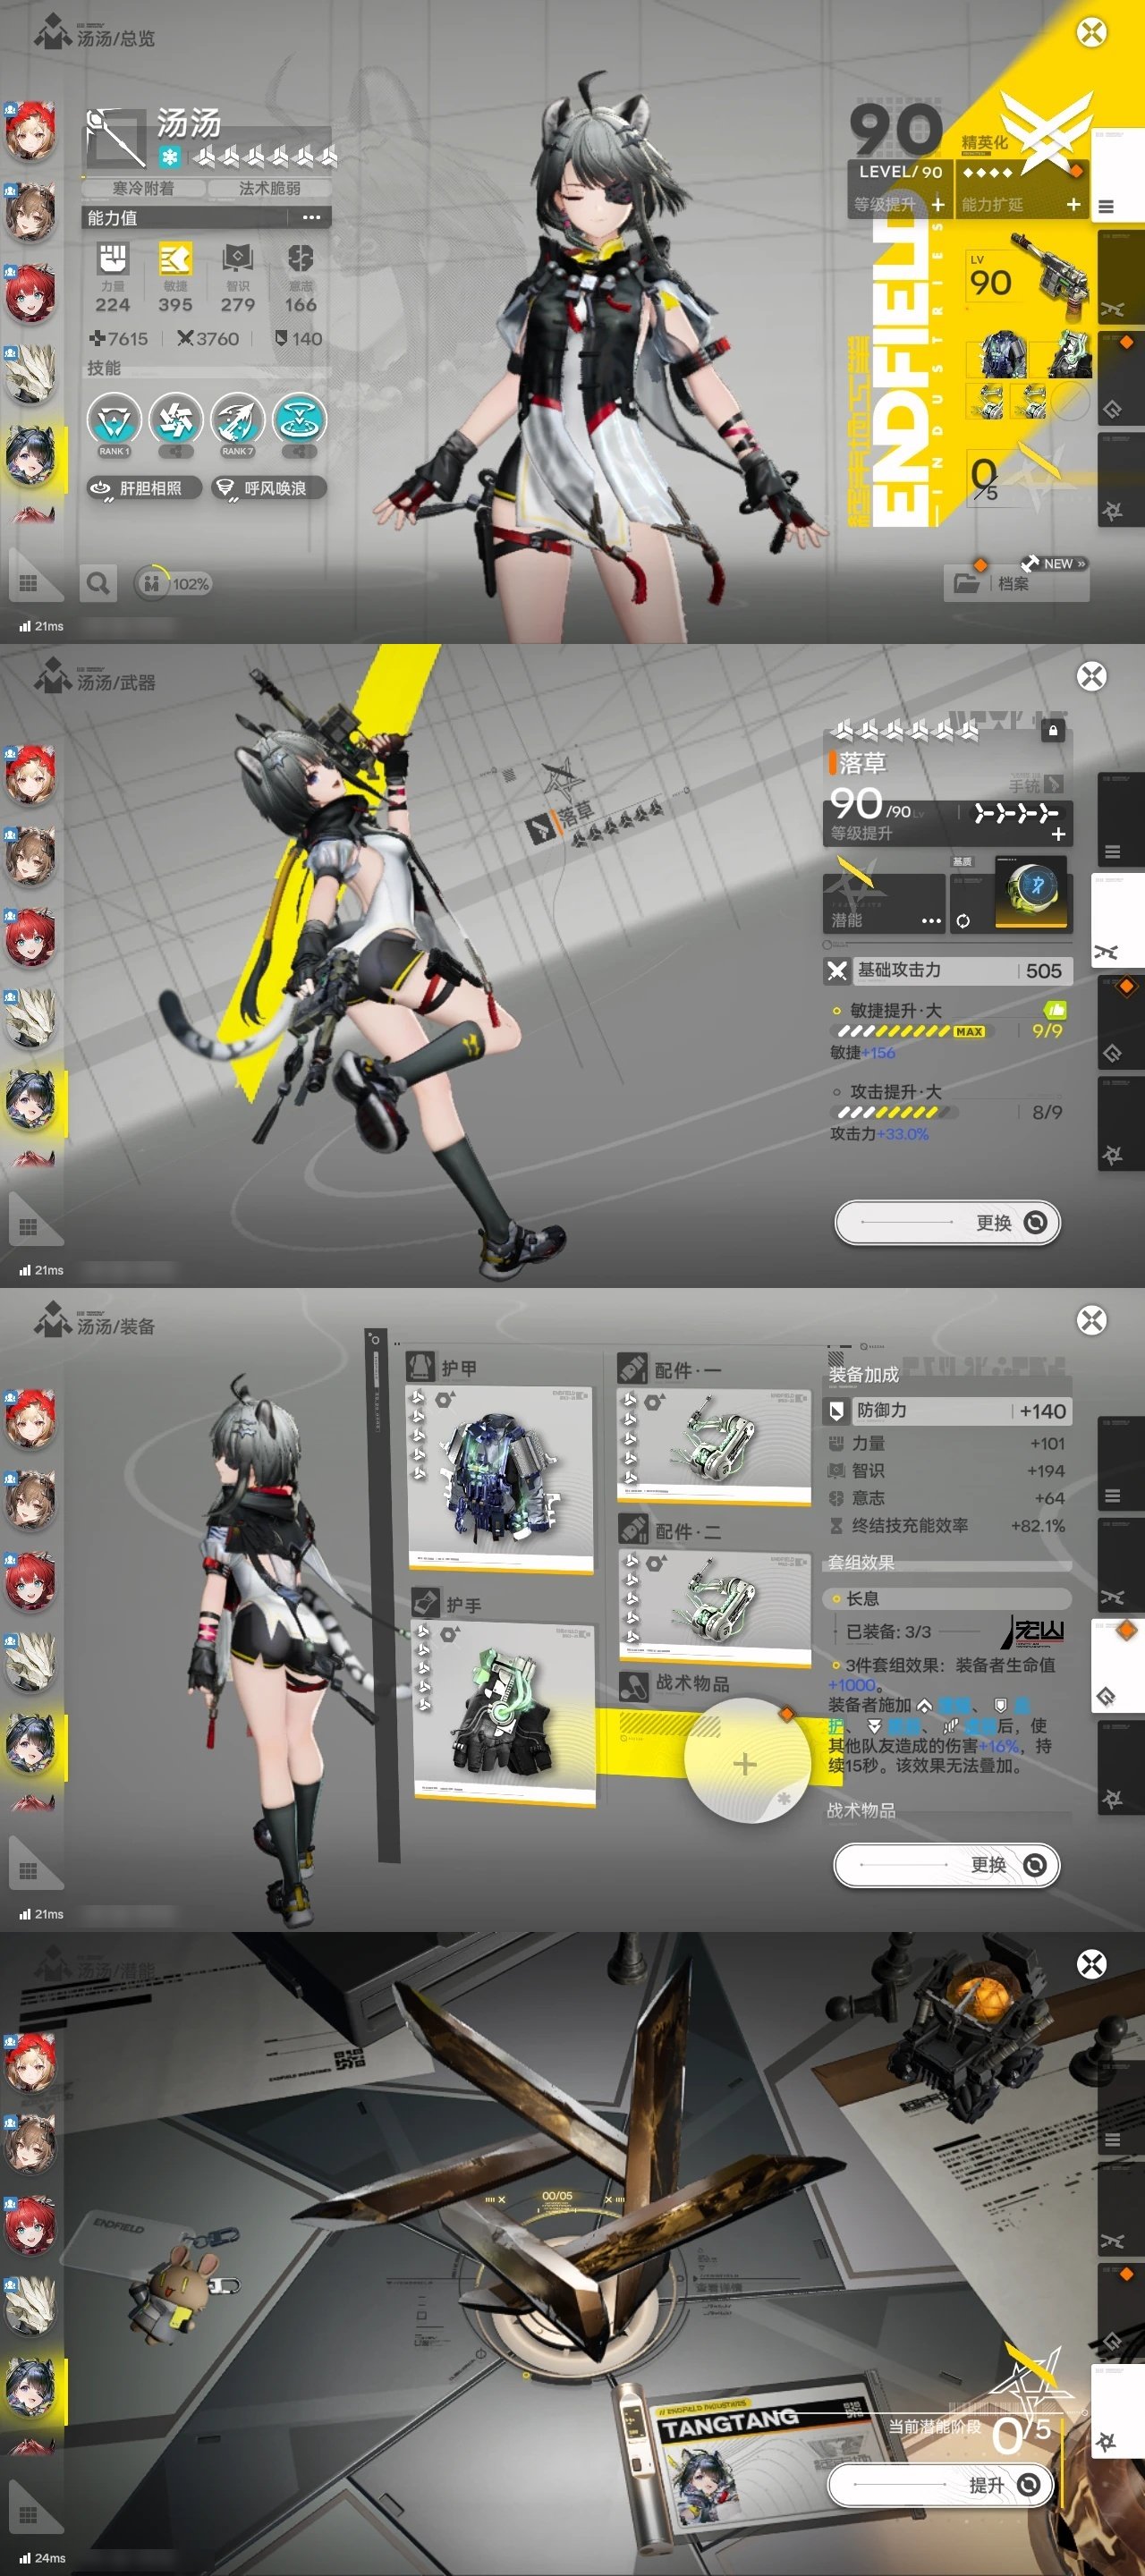Click the magnifier icon on the overview screen
1145x2576 pixels.
(98, 583)
